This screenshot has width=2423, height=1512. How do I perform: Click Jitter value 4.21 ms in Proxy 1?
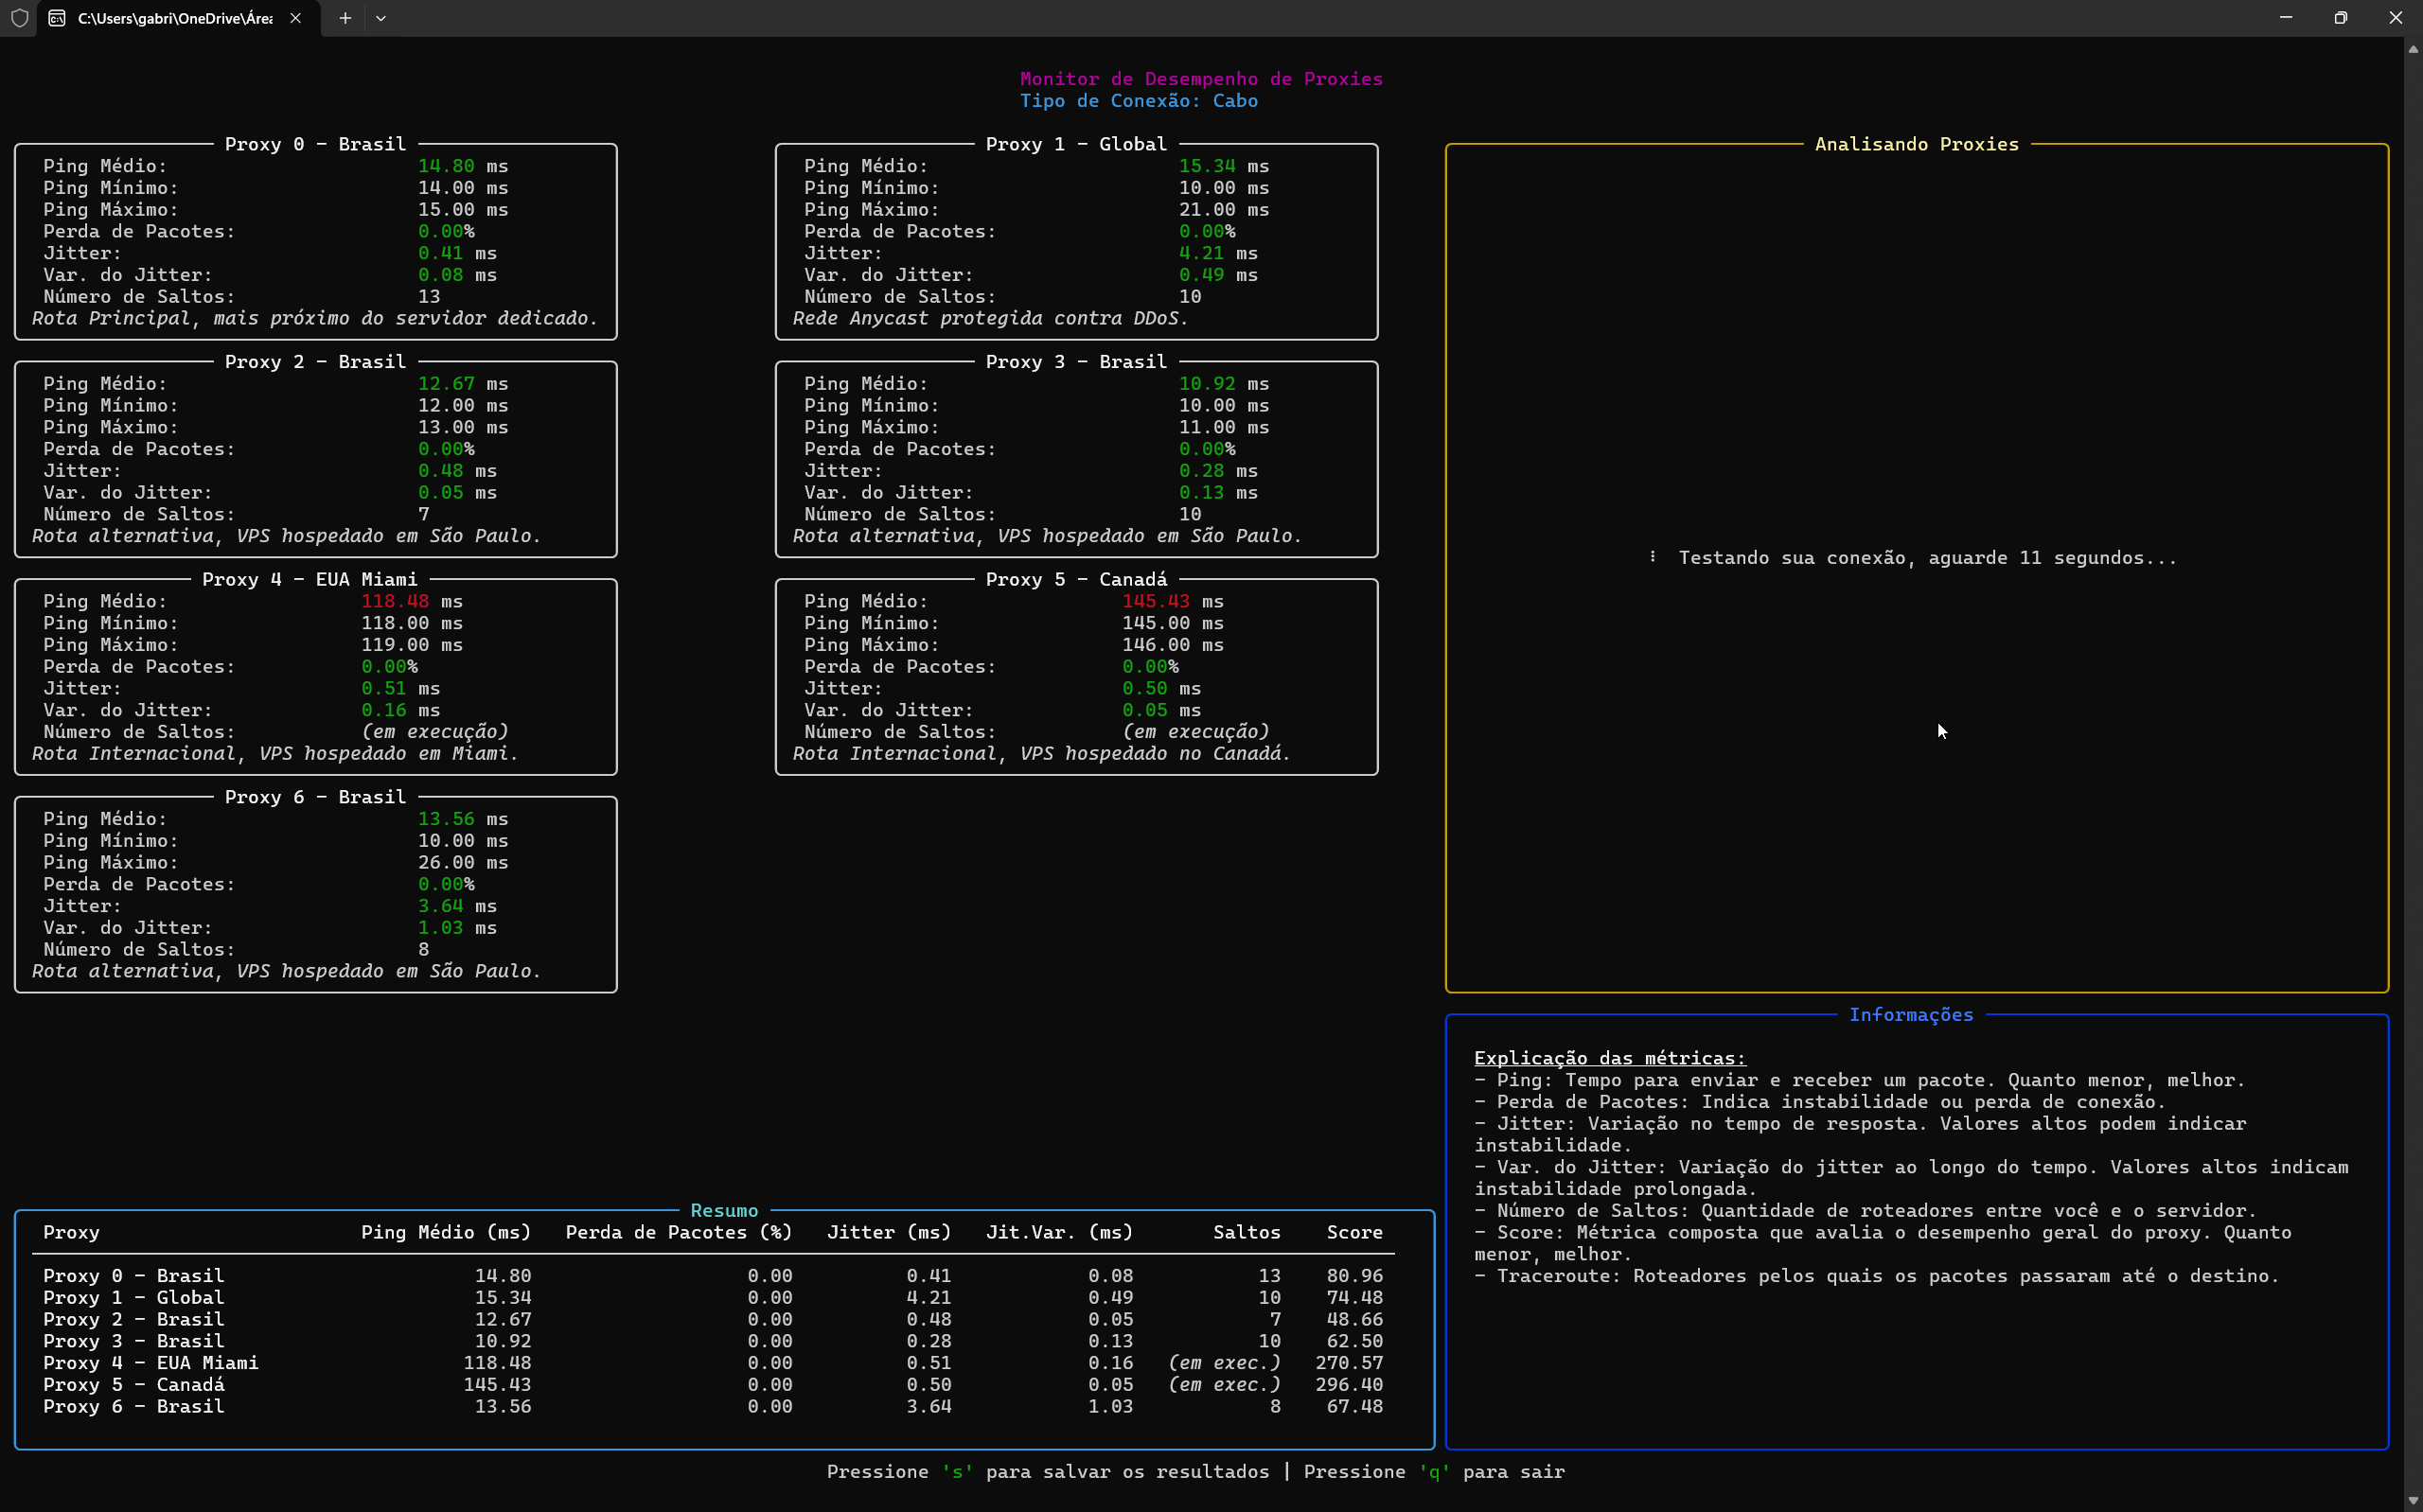coord(1218,254)
